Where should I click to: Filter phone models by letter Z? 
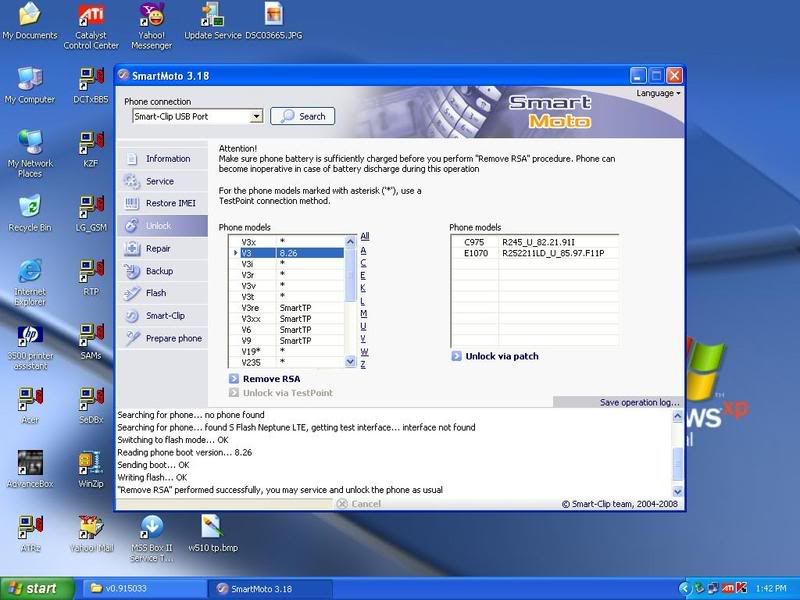(x=363, y=364)
